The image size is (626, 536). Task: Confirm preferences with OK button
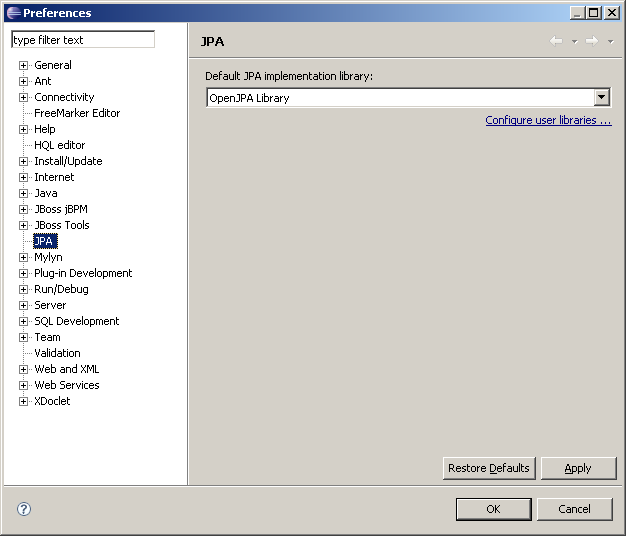coord(493,509)
